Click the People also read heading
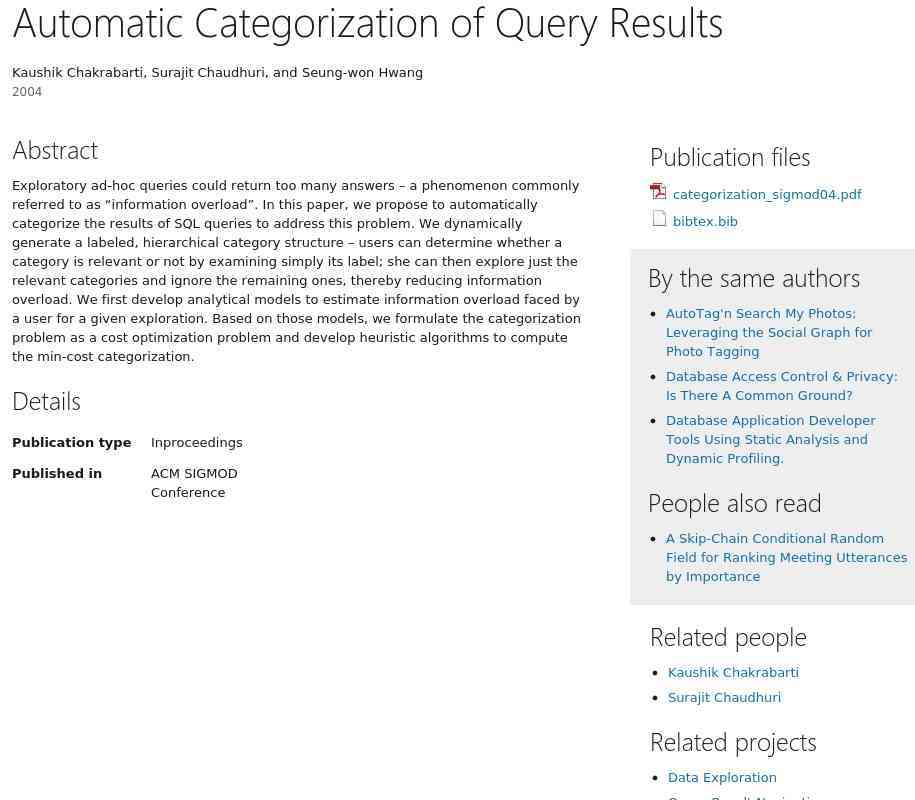This screenshot has width=915, height=800. click(x=734, y=503)
